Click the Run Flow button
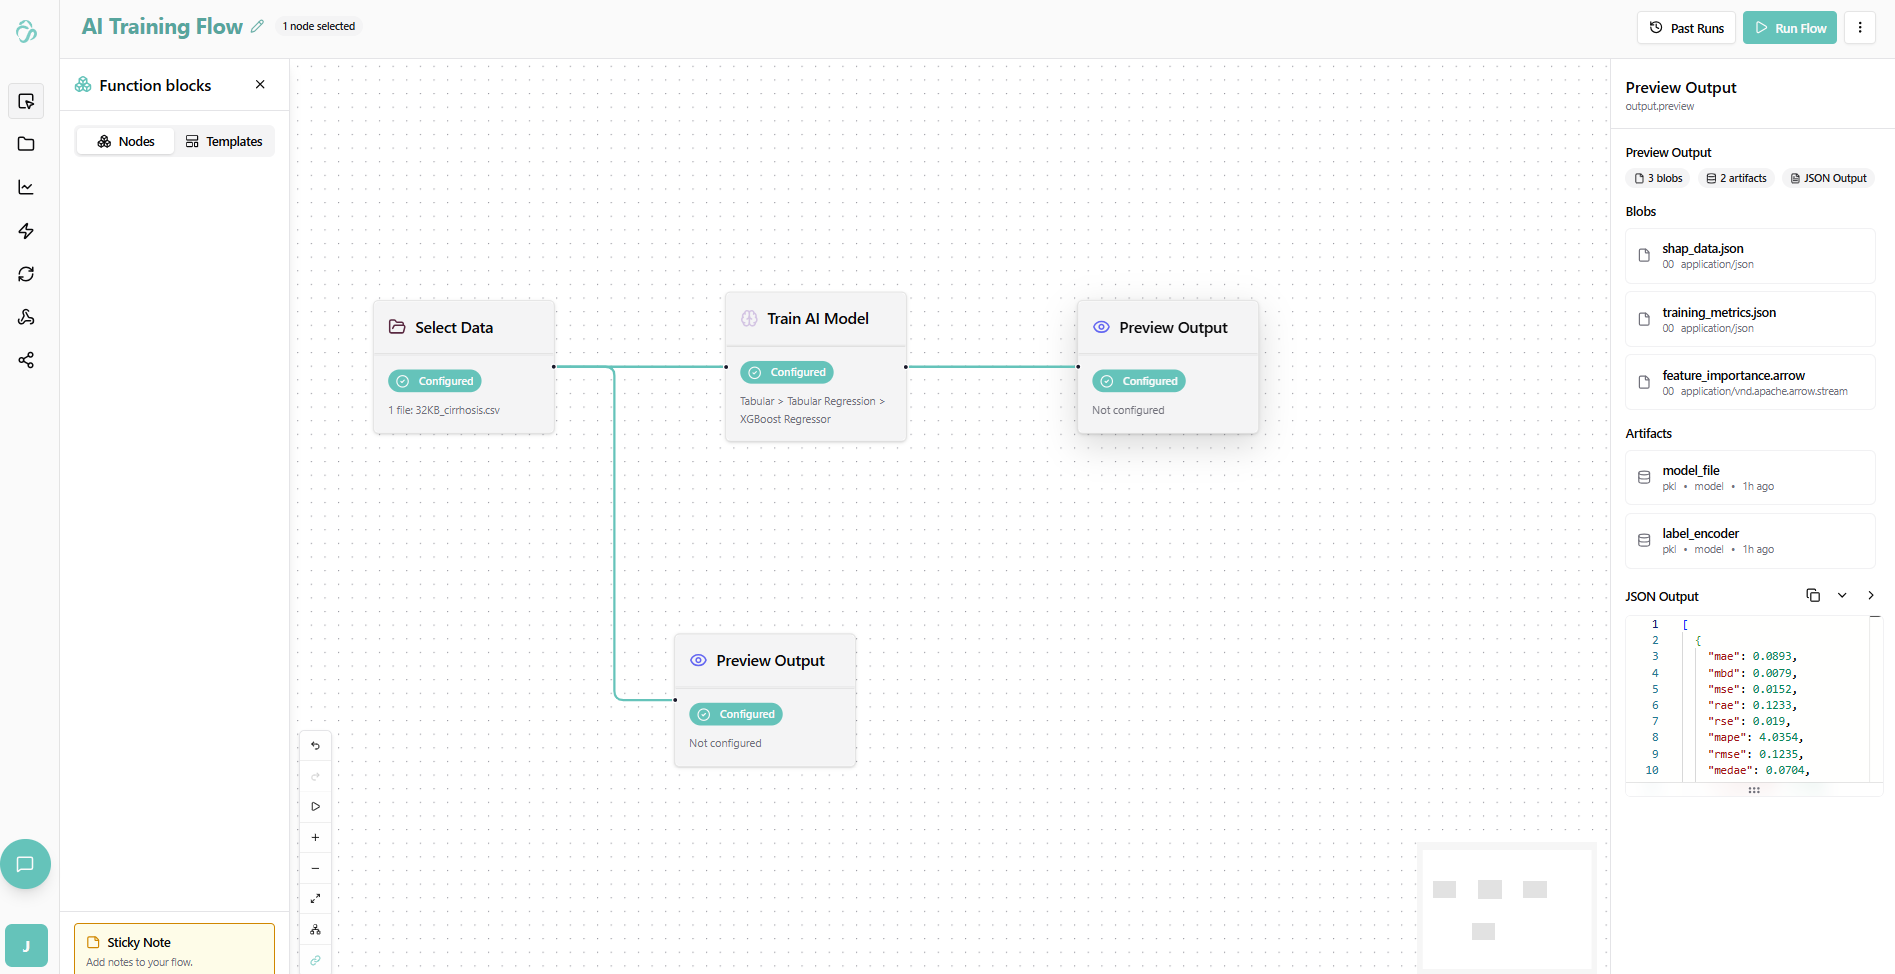The image size is (1895, 974). (1789, 28)
